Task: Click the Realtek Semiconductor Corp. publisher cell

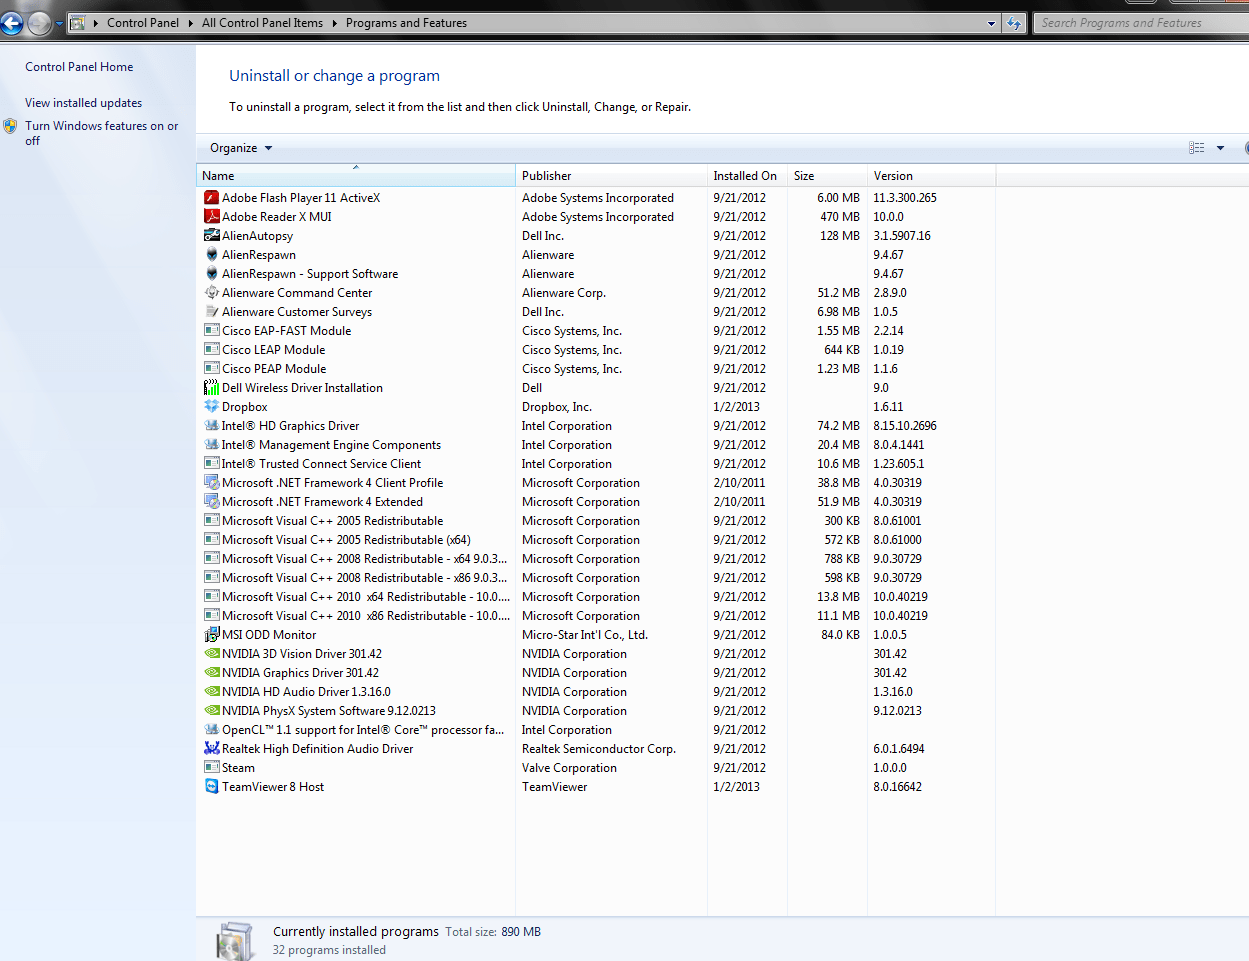Action: 599,749
